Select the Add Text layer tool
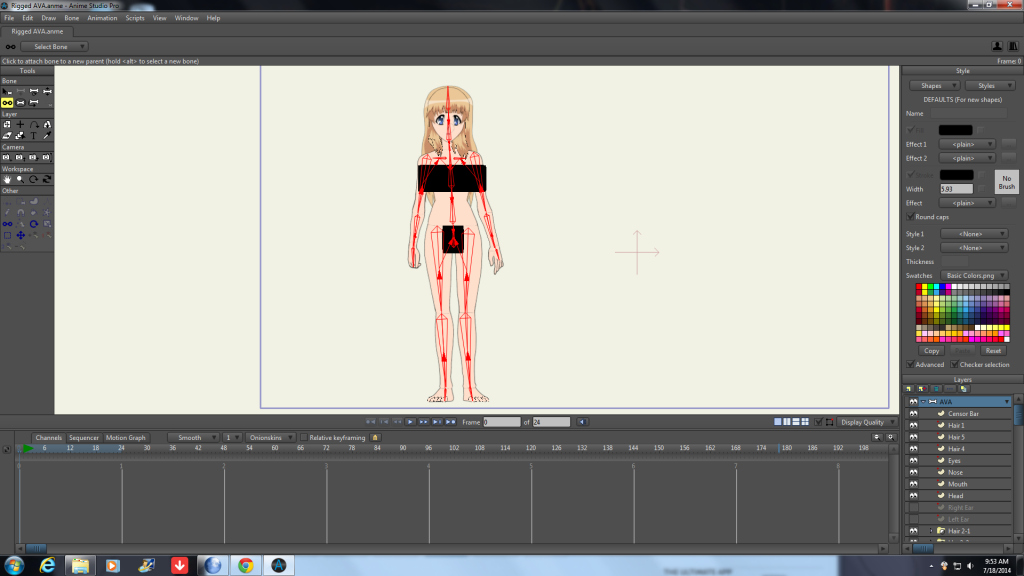The width and height of the screenshot is (1024, 576). pyautogui.click(x=33, y=135)
